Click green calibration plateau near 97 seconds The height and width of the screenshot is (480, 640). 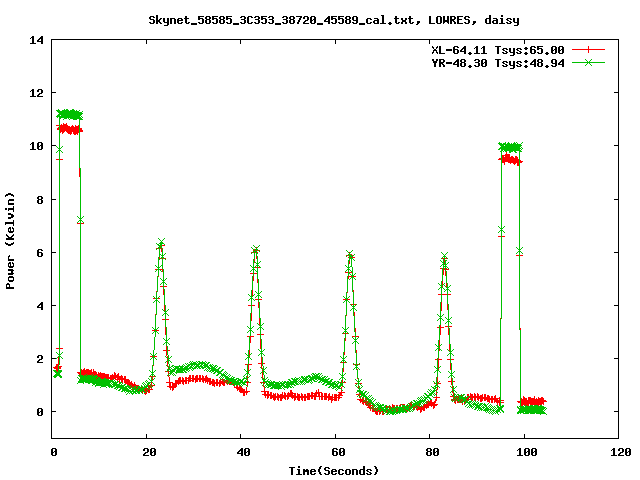(x=511, y=147)
